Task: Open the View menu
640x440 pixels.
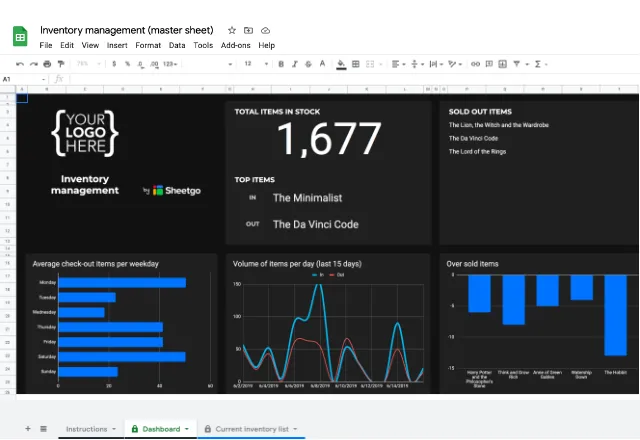Action: point(90,45)
